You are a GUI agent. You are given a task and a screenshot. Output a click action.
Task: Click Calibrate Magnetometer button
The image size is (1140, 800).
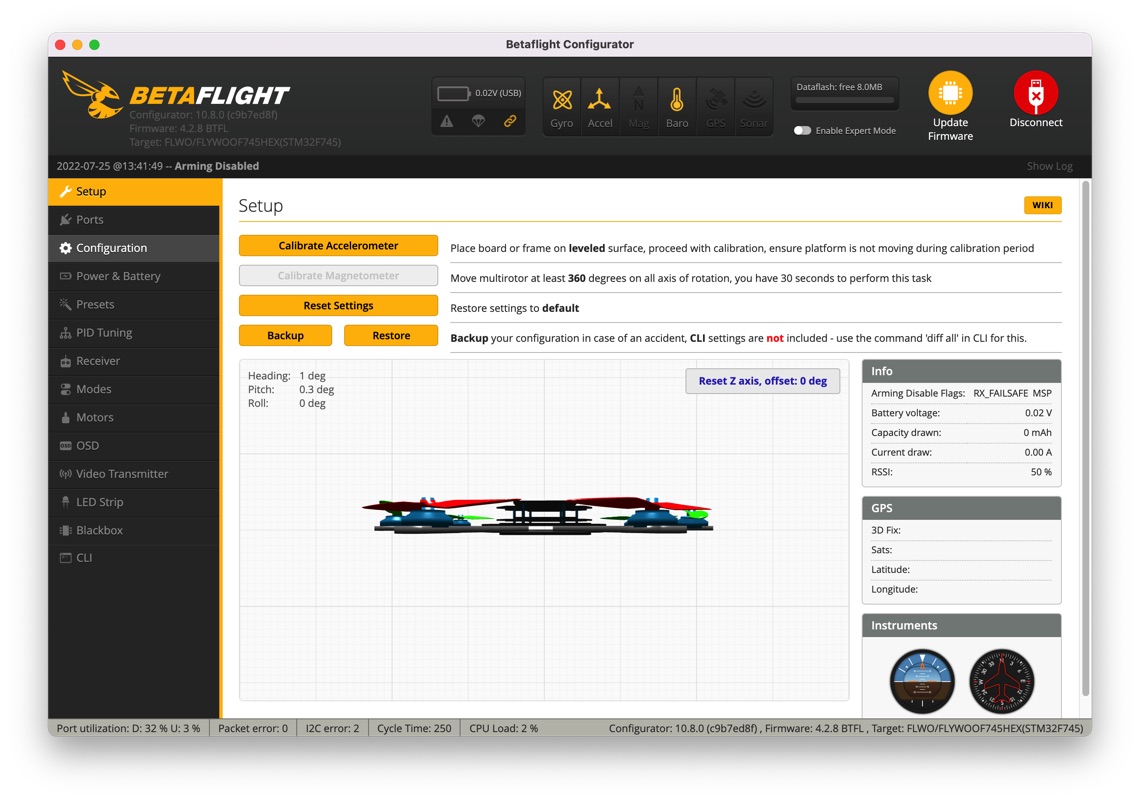pyautogui.click(x=338, y=276)
